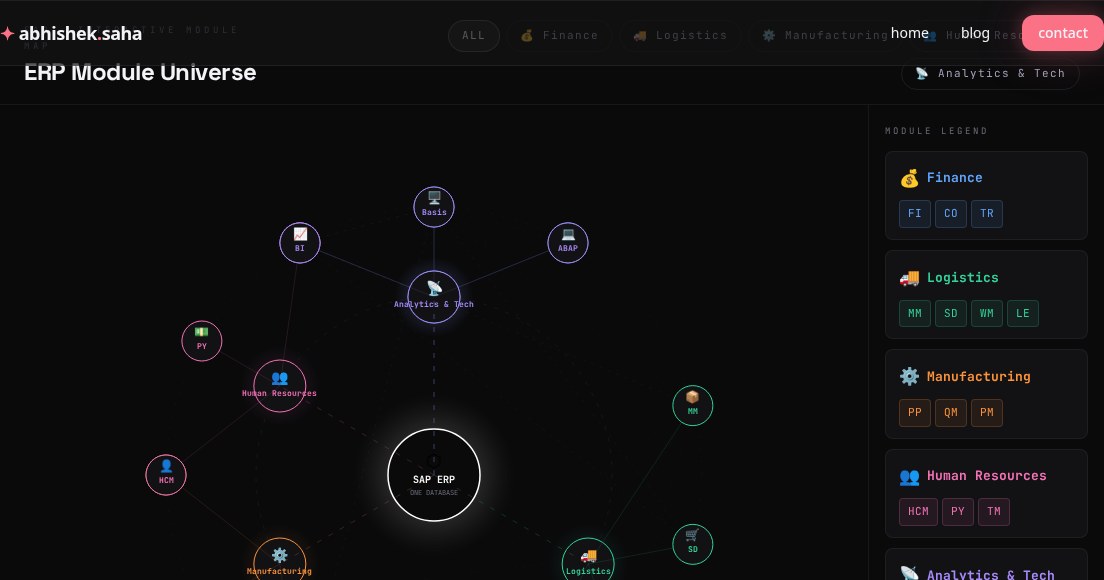
Task: Select Analytics & Tech filter pill
Action: click(x=990, y=73)
